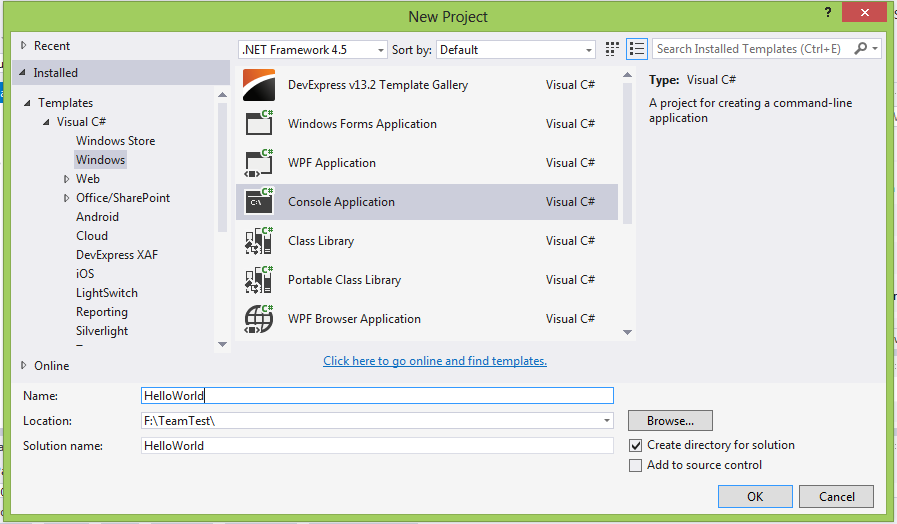The height and width of the screenshot is (524, 897).
Task: Switch to medium icons list view
Action: point(637,49)
